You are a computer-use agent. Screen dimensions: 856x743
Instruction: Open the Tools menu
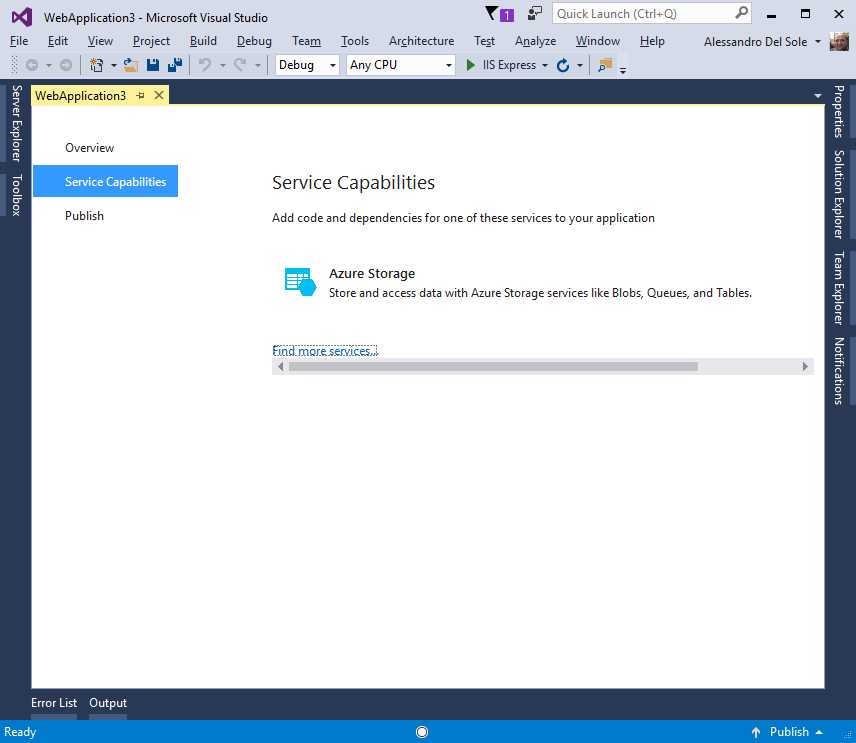point(355,41)
